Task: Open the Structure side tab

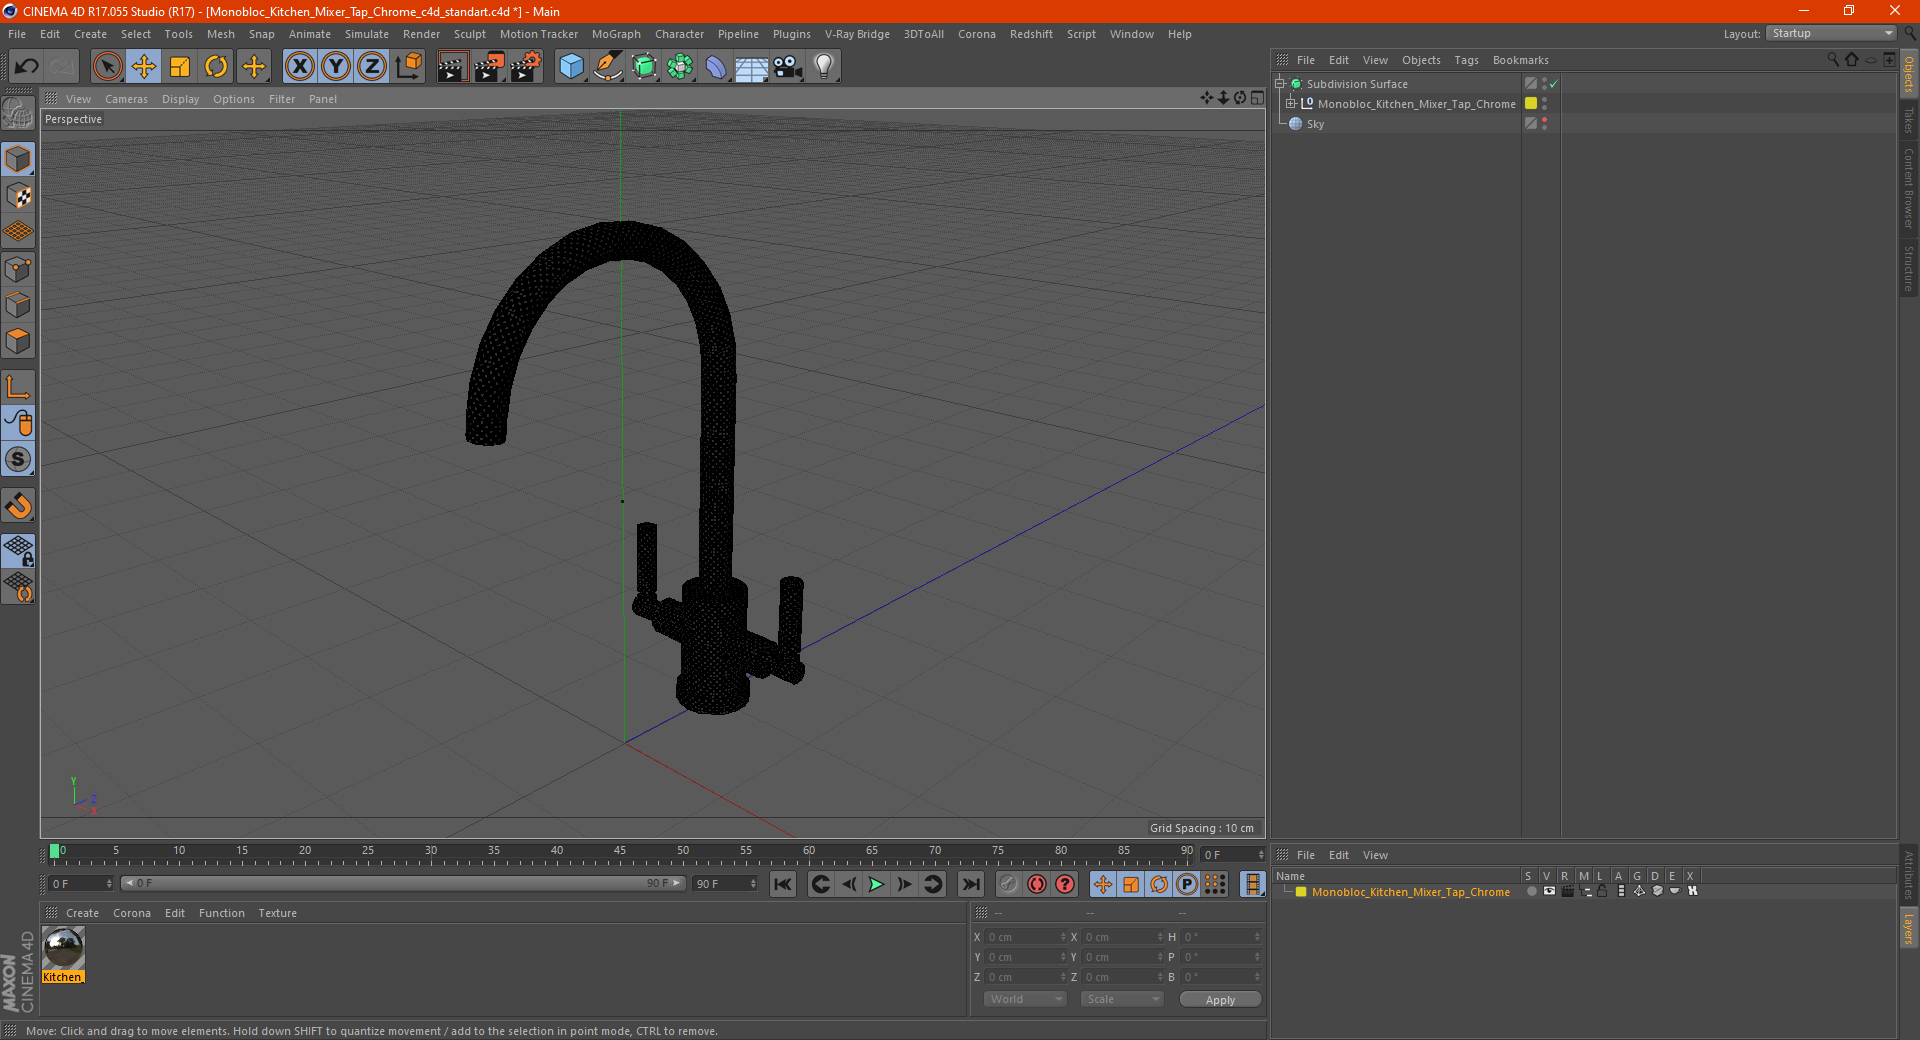Action: coord(1909,268)
